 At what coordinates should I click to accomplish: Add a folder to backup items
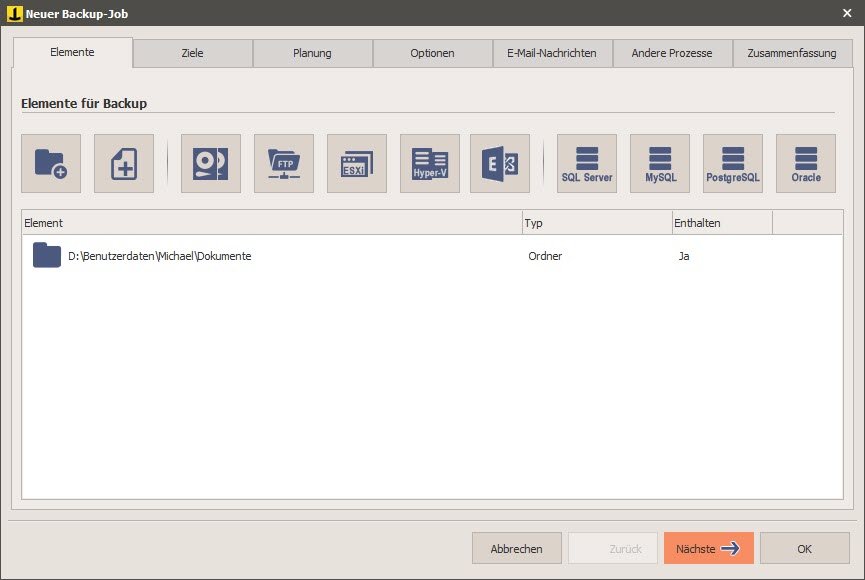pos(51,163)
